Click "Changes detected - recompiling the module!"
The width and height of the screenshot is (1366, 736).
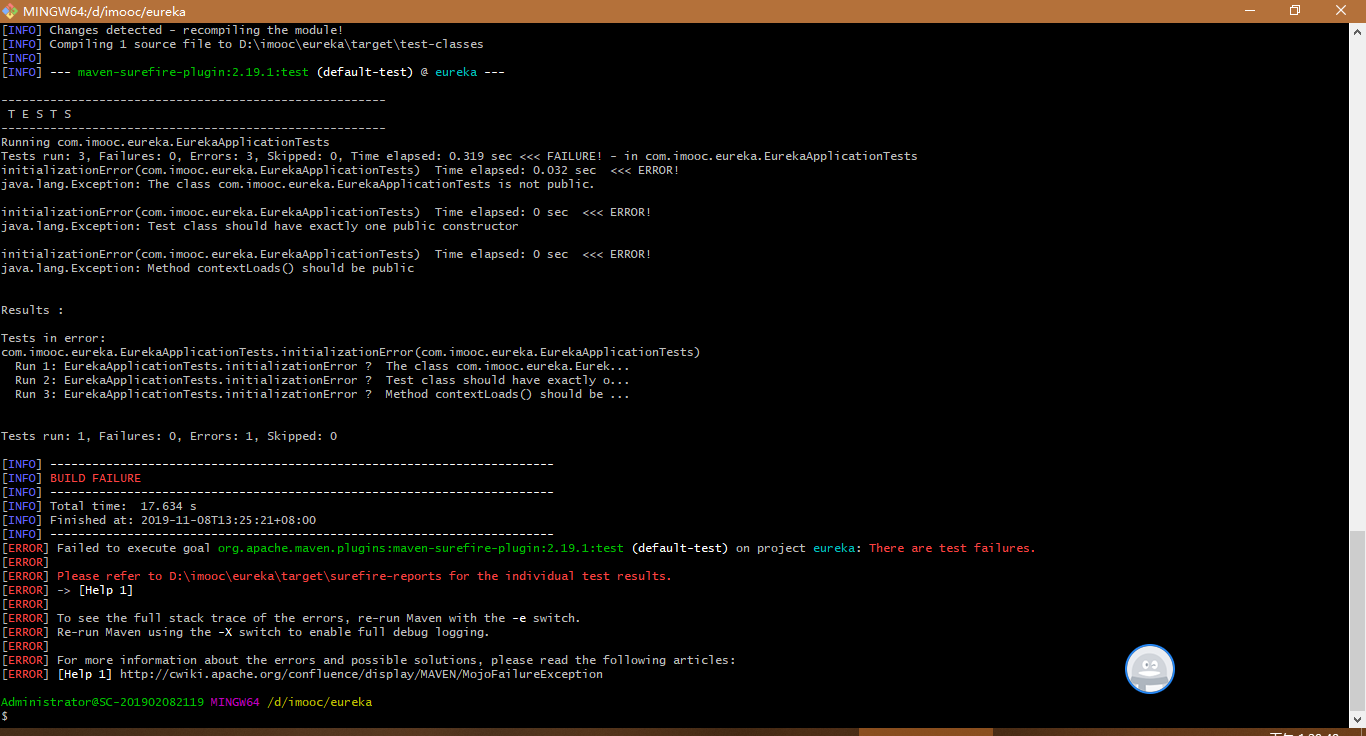click(x=196, y=30)
